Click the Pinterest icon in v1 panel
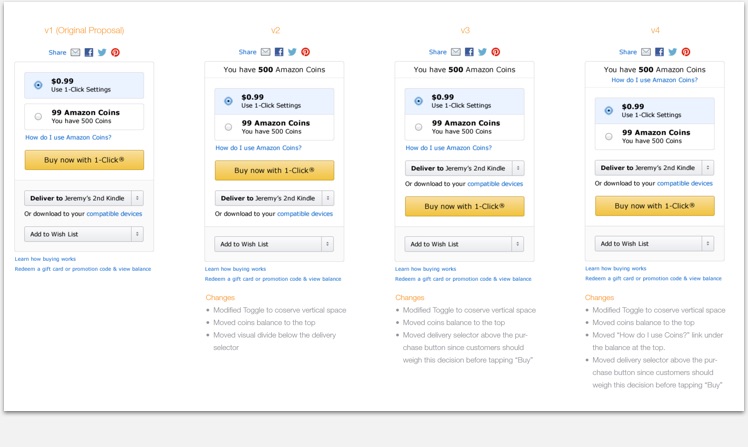The image size is (748, 447). (115, 52)
